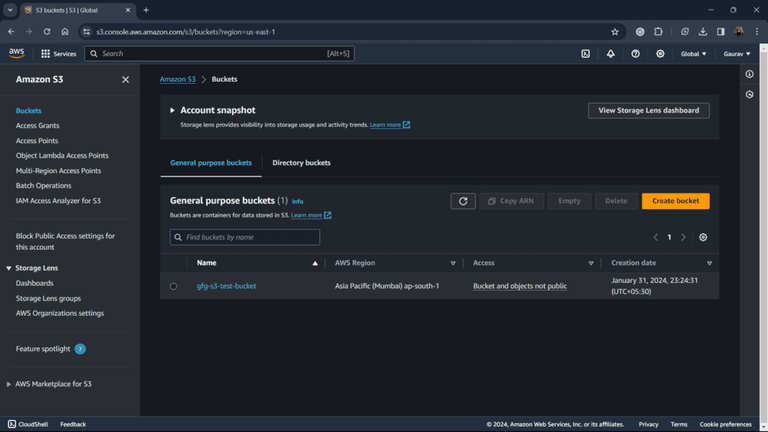Click the Copy ARN button

click(511, 201)
